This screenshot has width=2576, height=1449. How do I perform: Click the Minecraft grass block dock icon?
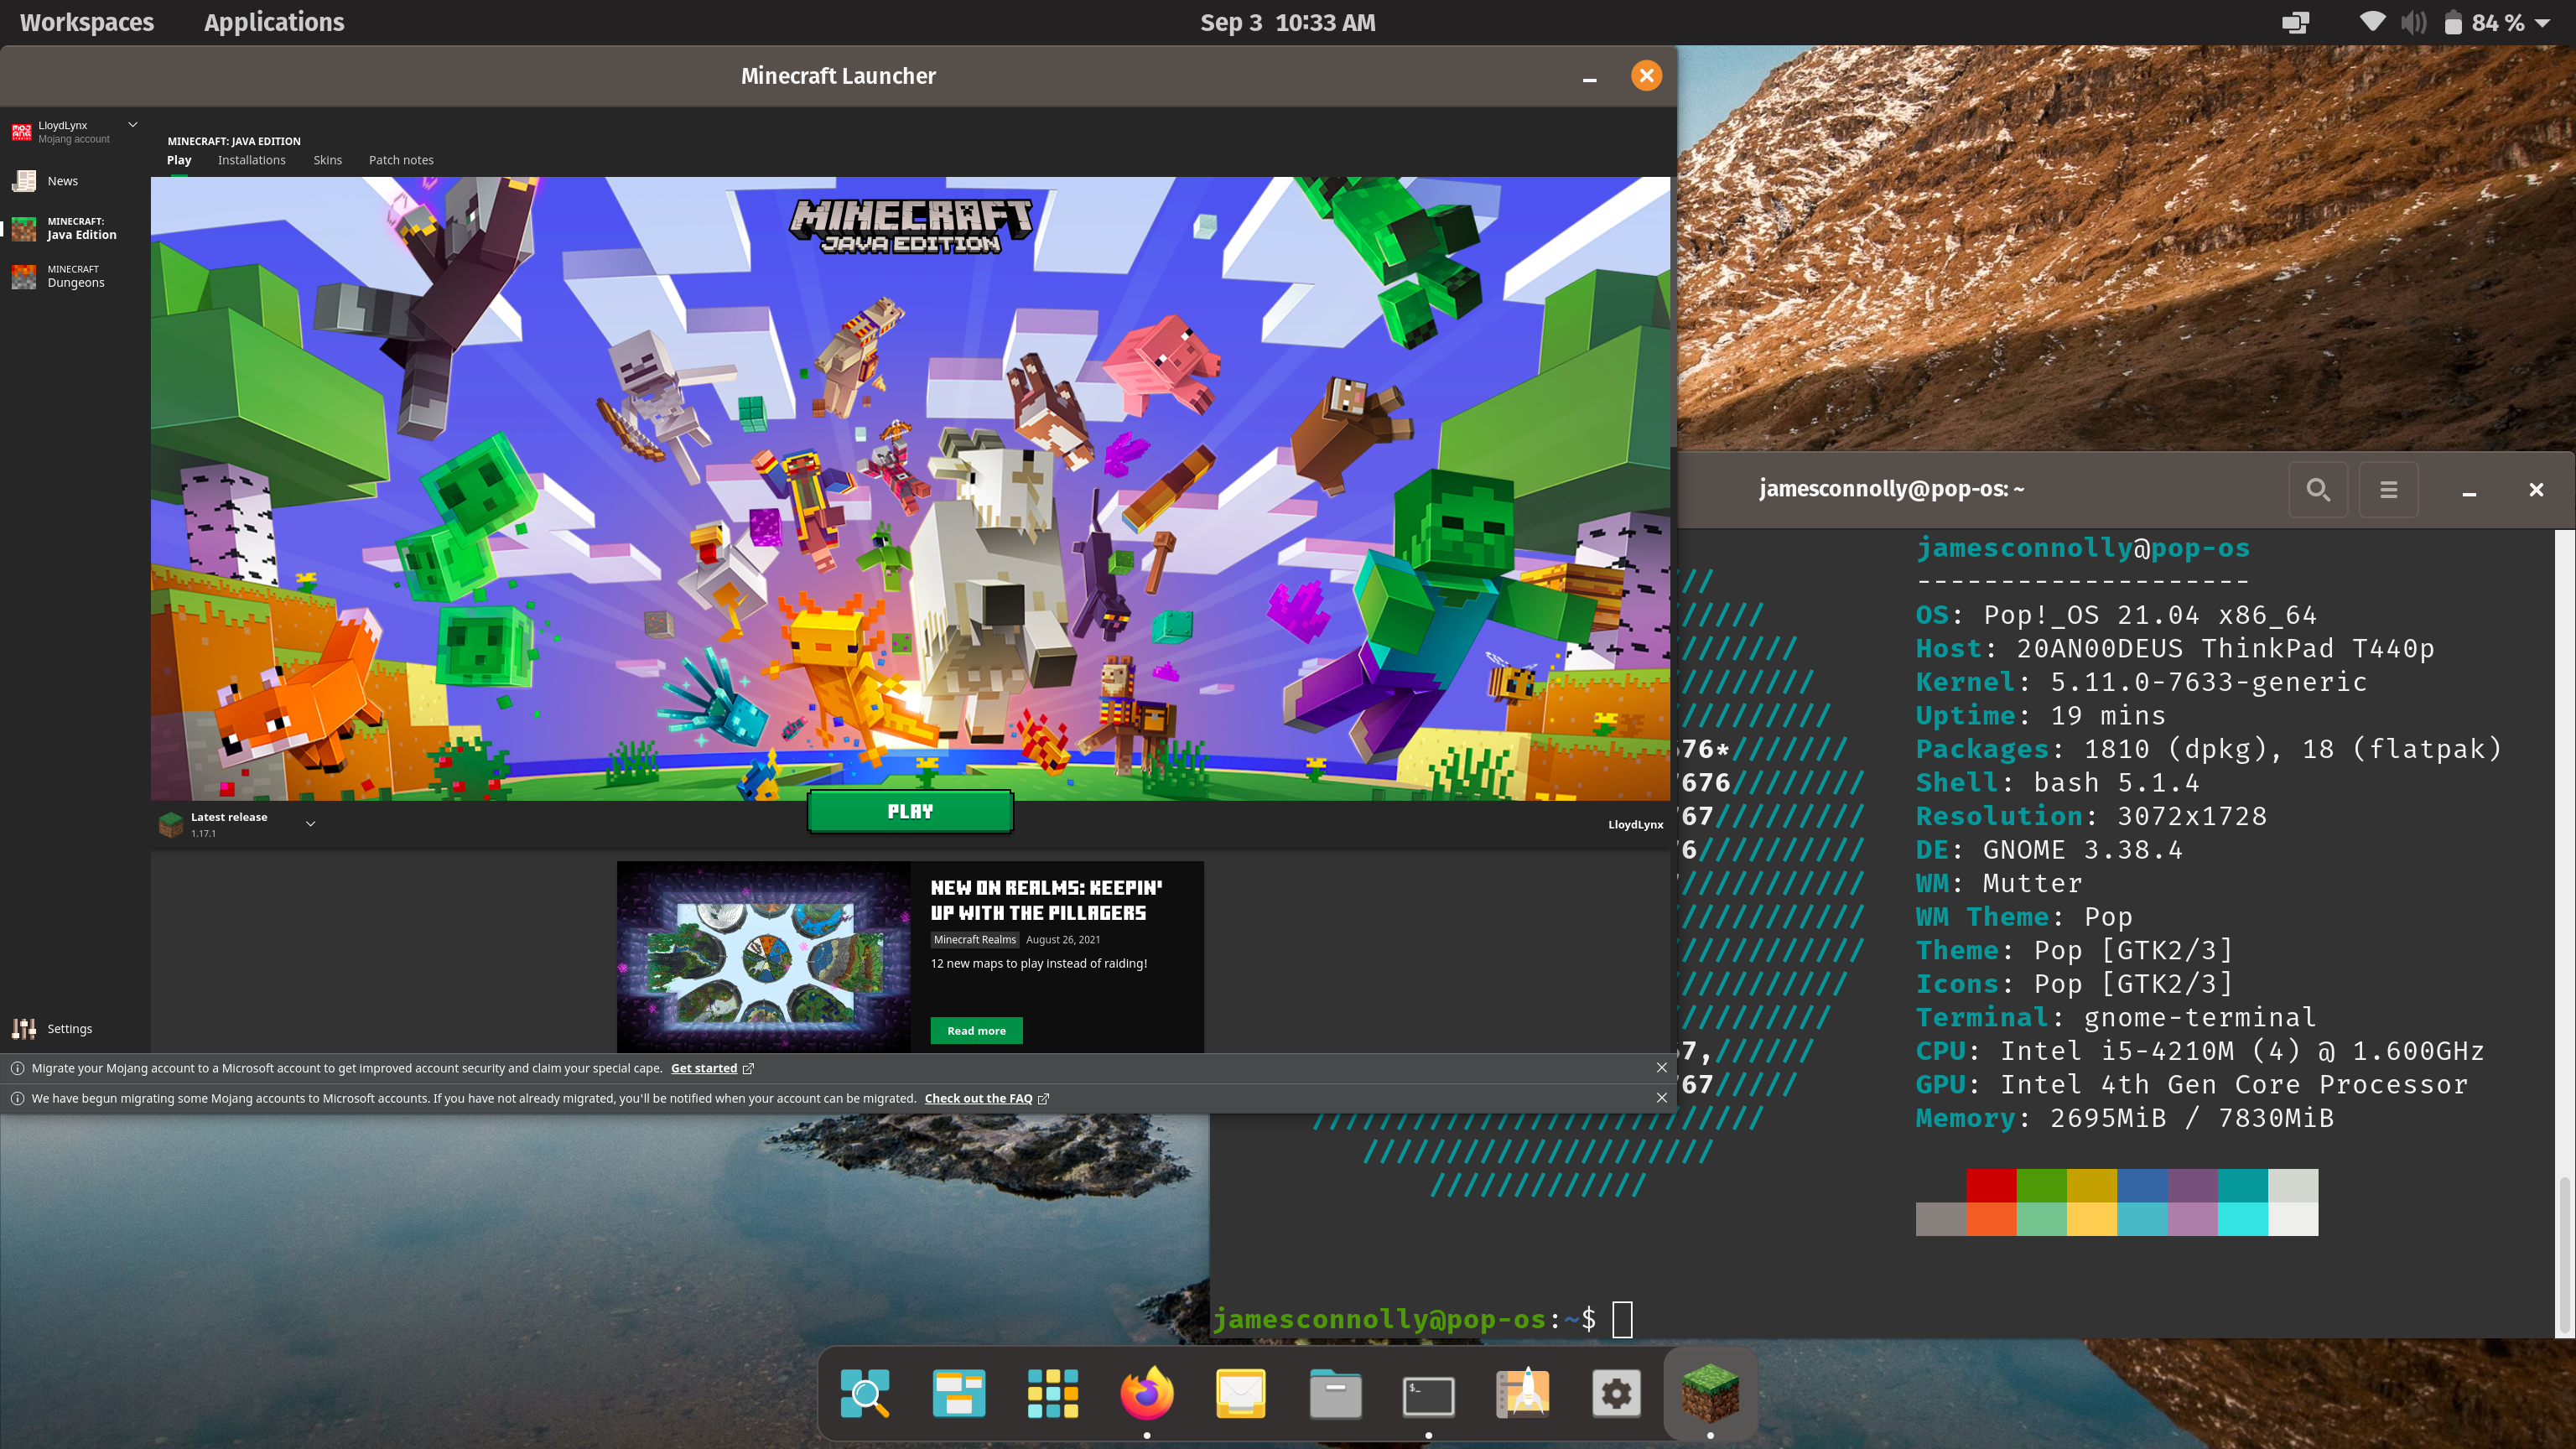1710,1393
